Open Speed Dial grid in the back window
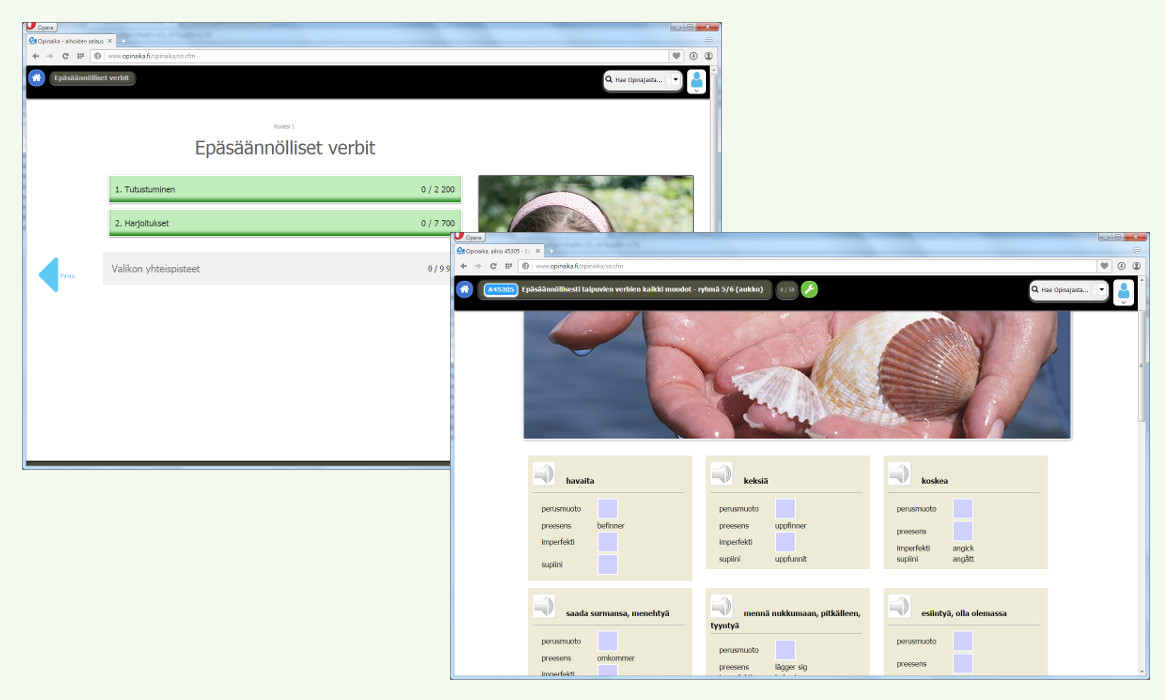This screenshot has width=1167, height=700. [x=80, y=56]
